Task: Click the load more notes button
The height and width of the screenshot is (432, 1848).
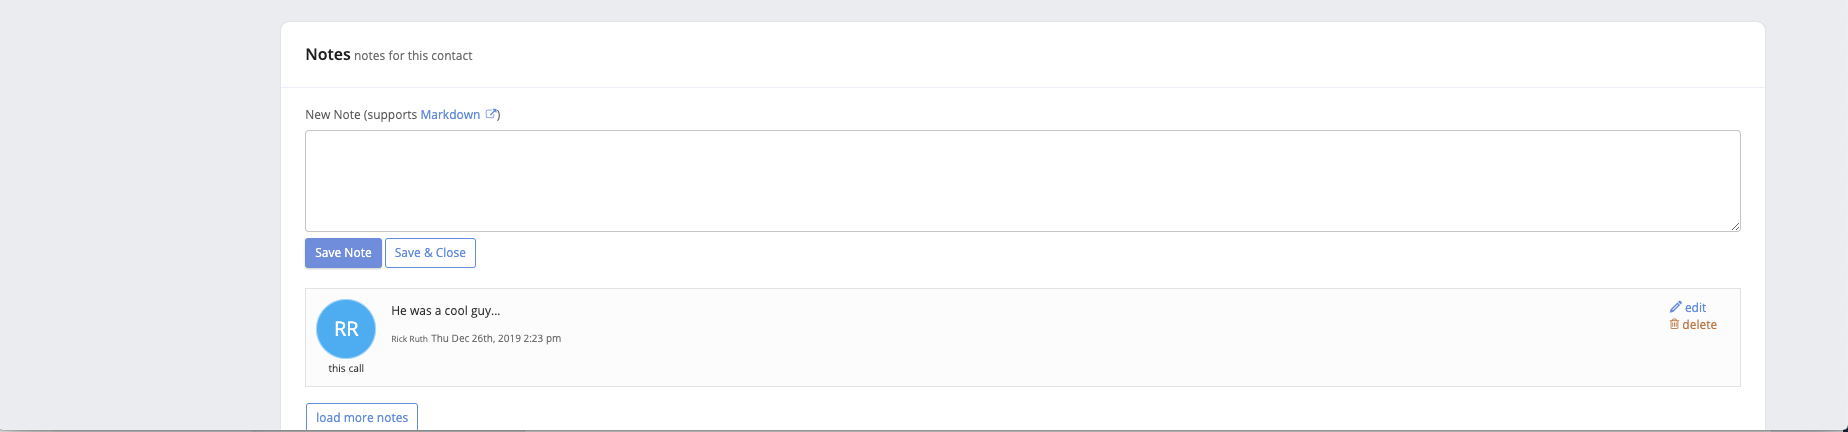Action: pyautogui.click(x=362, y=417)
